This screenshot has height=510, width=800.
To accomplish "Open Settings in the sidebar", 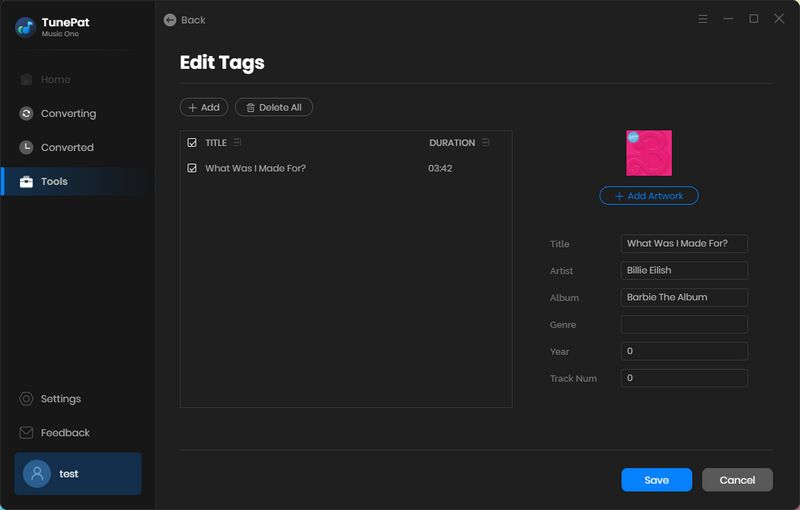I will [x=50, y=399].
